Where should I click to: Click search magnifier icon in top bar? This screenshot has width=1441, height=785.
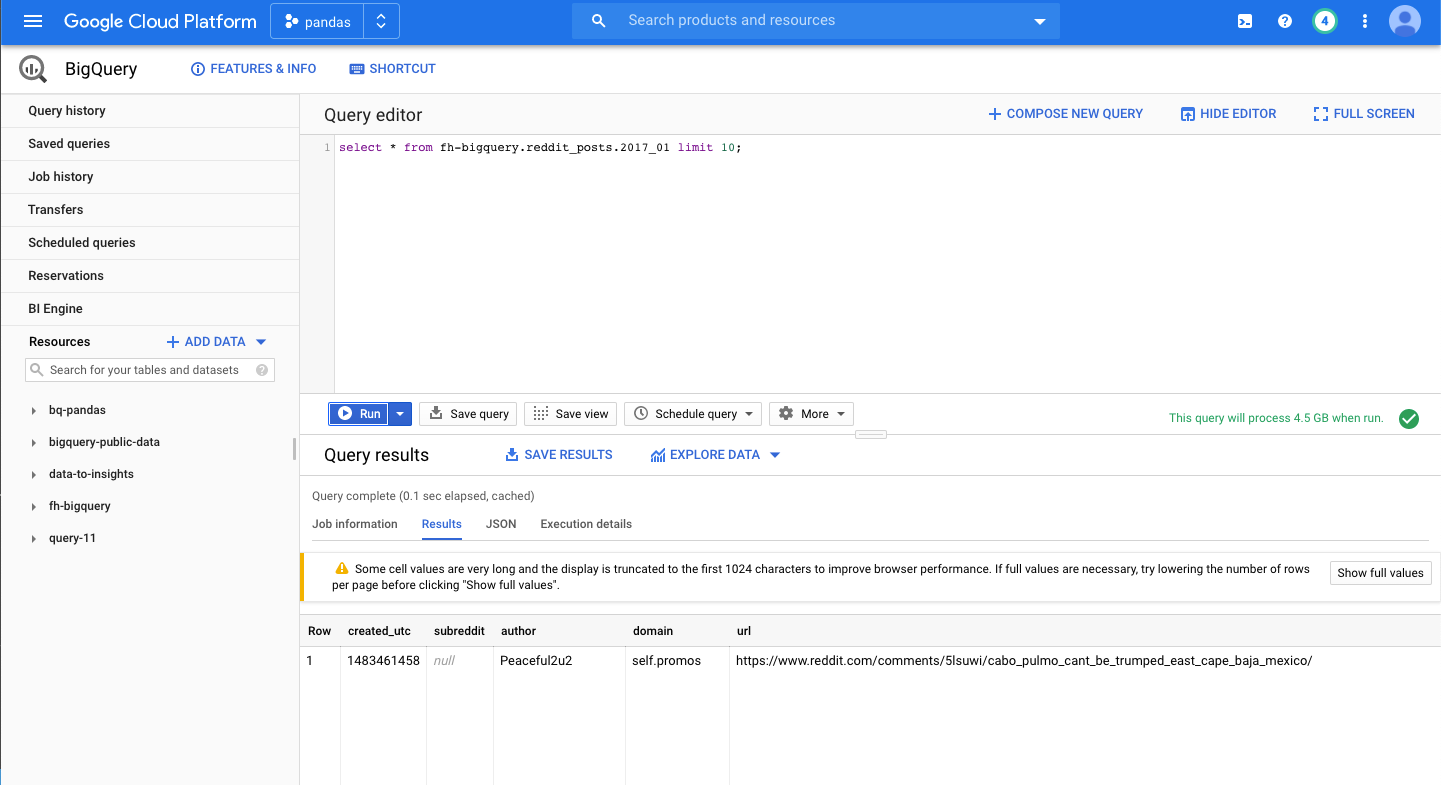(x=599, y=21)
